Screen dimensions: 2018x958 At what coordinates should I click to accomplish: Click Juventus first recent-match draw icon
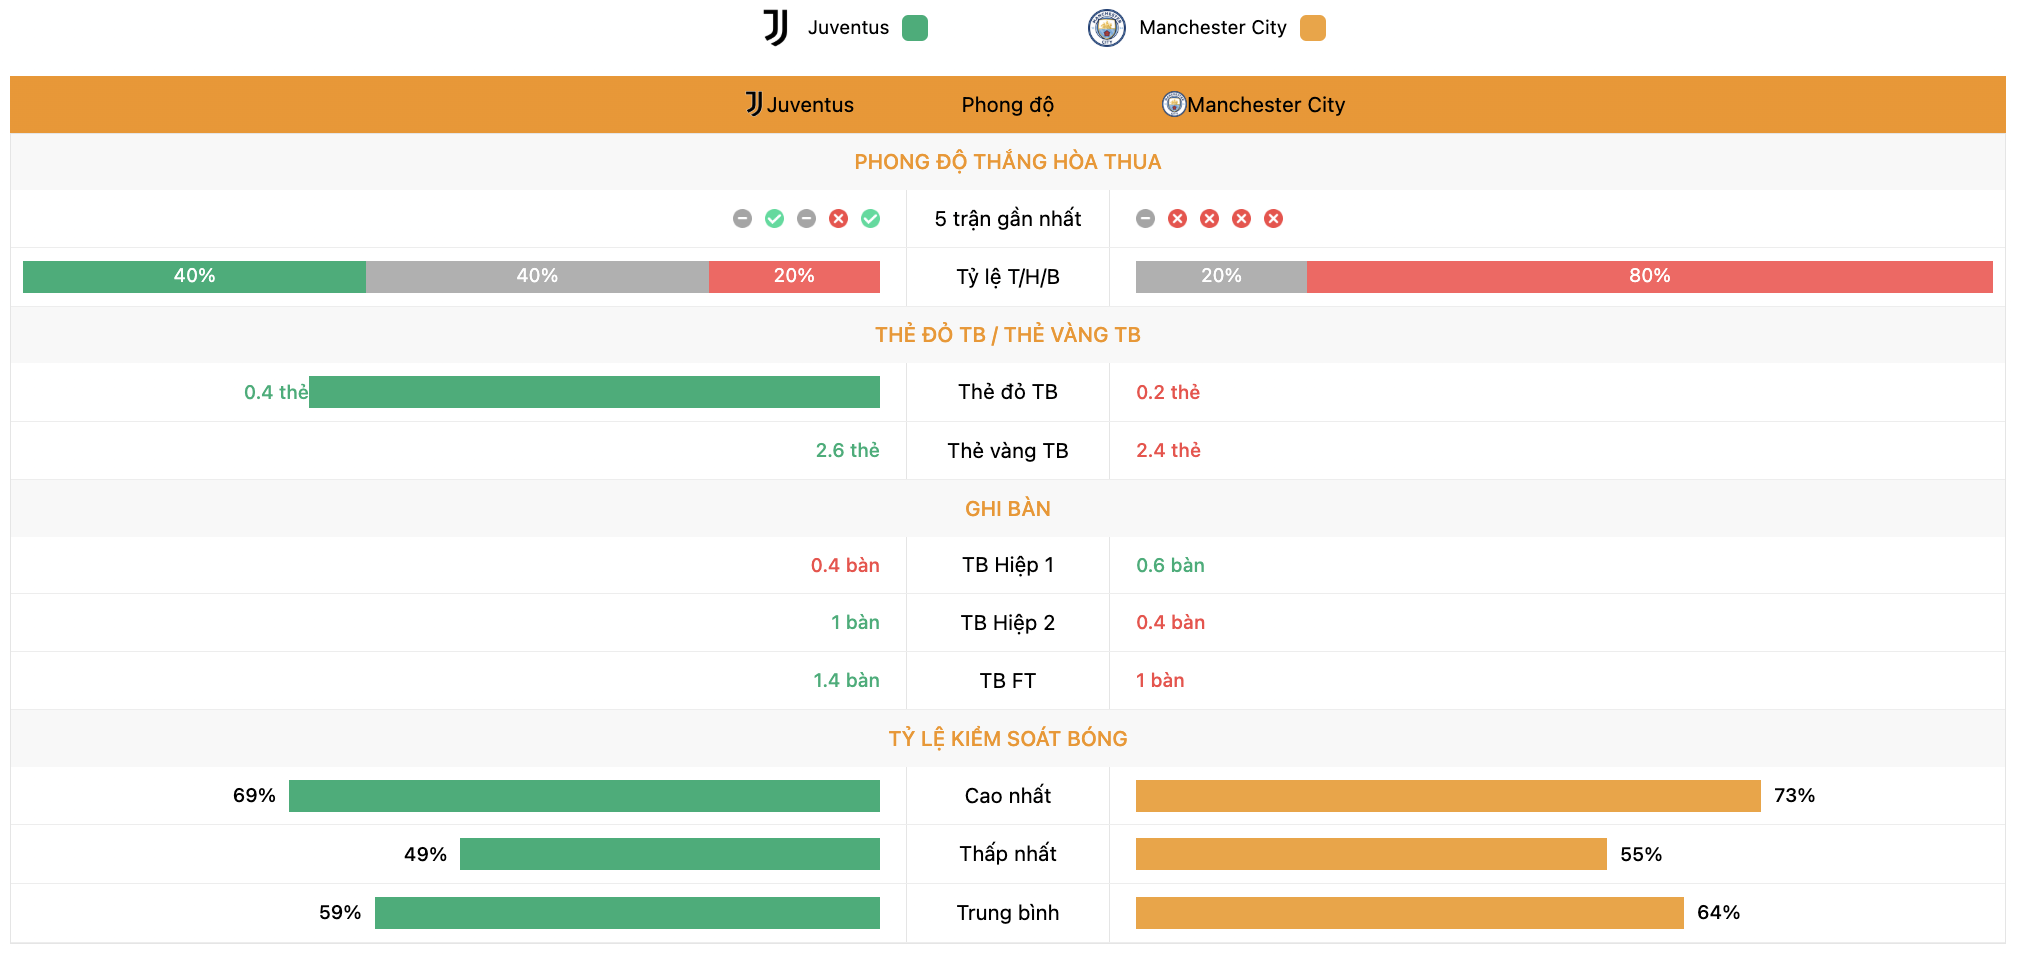click(x=742, y=219)
